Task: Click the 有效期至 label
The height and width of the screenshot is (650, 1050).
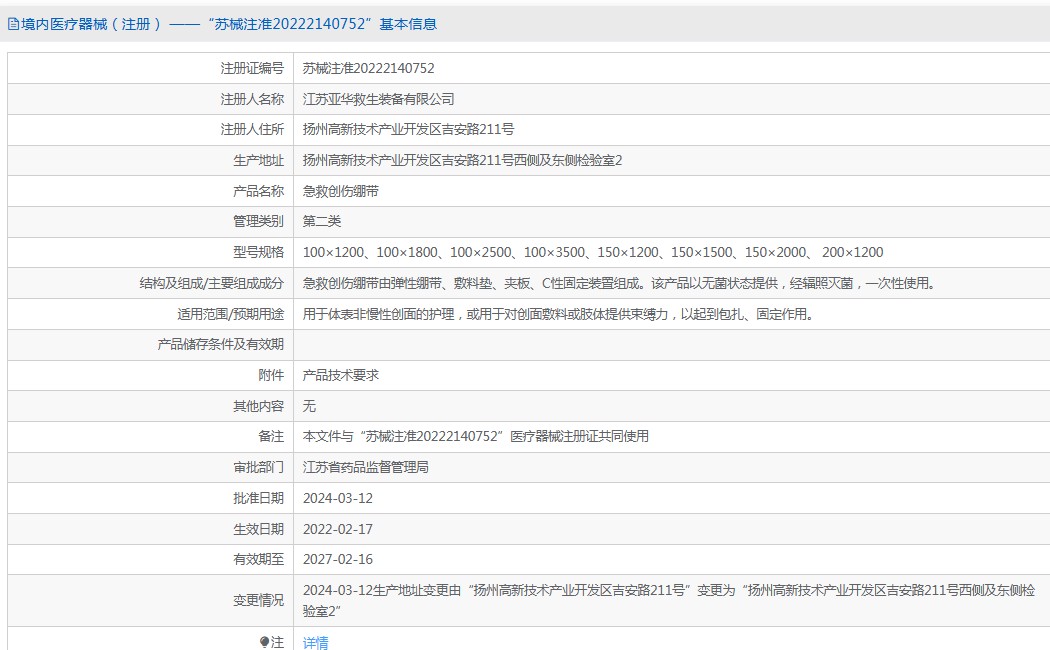Action: [x=258, y=560]
